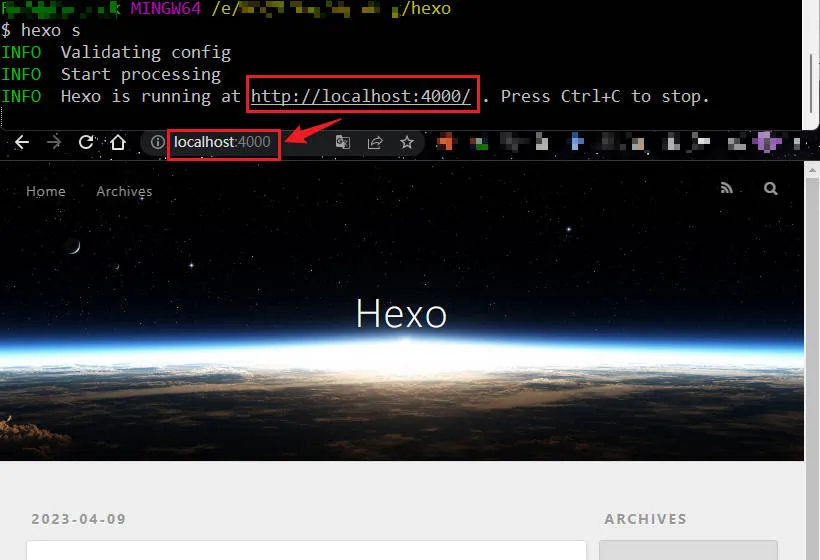Click the blue cross extension icon
The image size is (820, 560).
pos(577,142)
